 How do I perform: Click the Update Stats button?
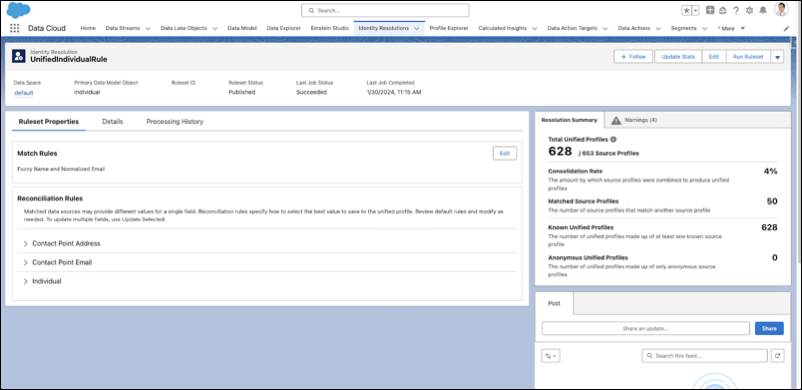[678, 57]
